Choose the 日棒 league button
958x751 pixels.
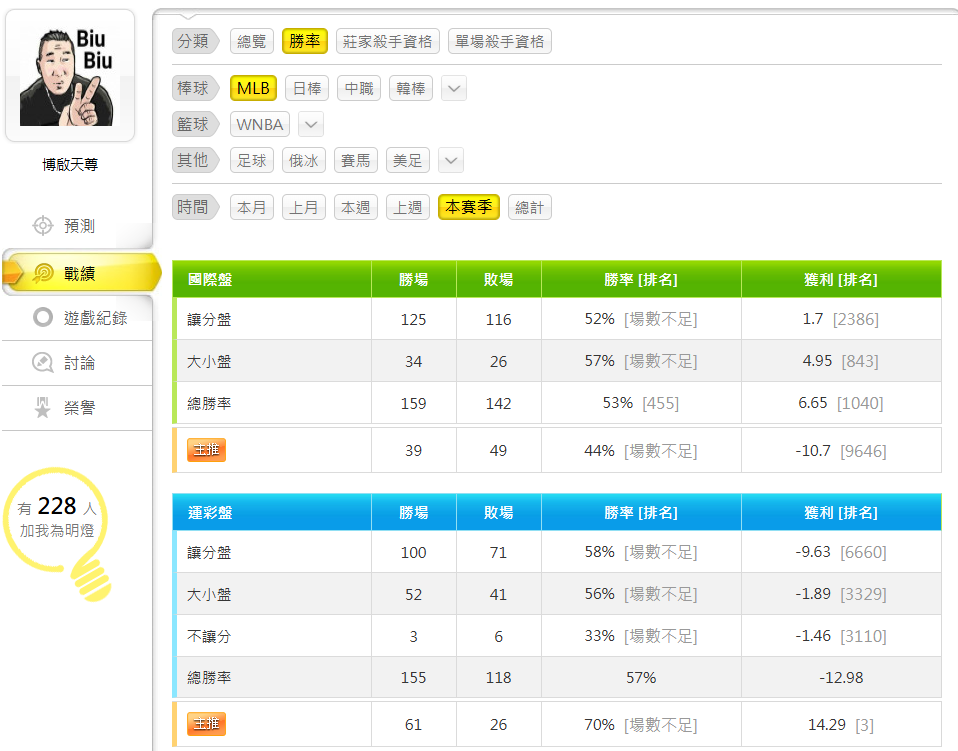click(306, 88)
